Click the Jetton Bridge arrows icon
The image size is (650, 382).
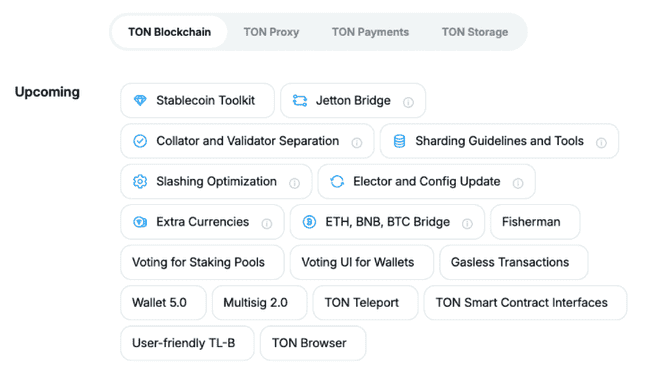[x=300, y=100]
